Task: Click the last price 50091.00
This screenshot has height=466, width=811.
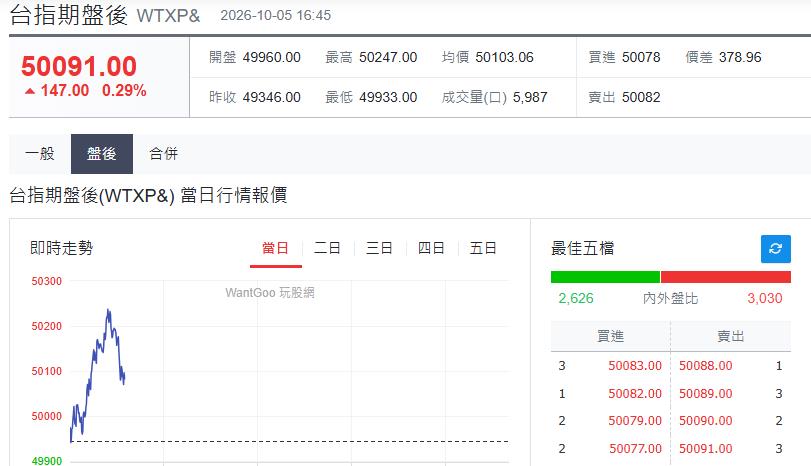Action: 79,66
